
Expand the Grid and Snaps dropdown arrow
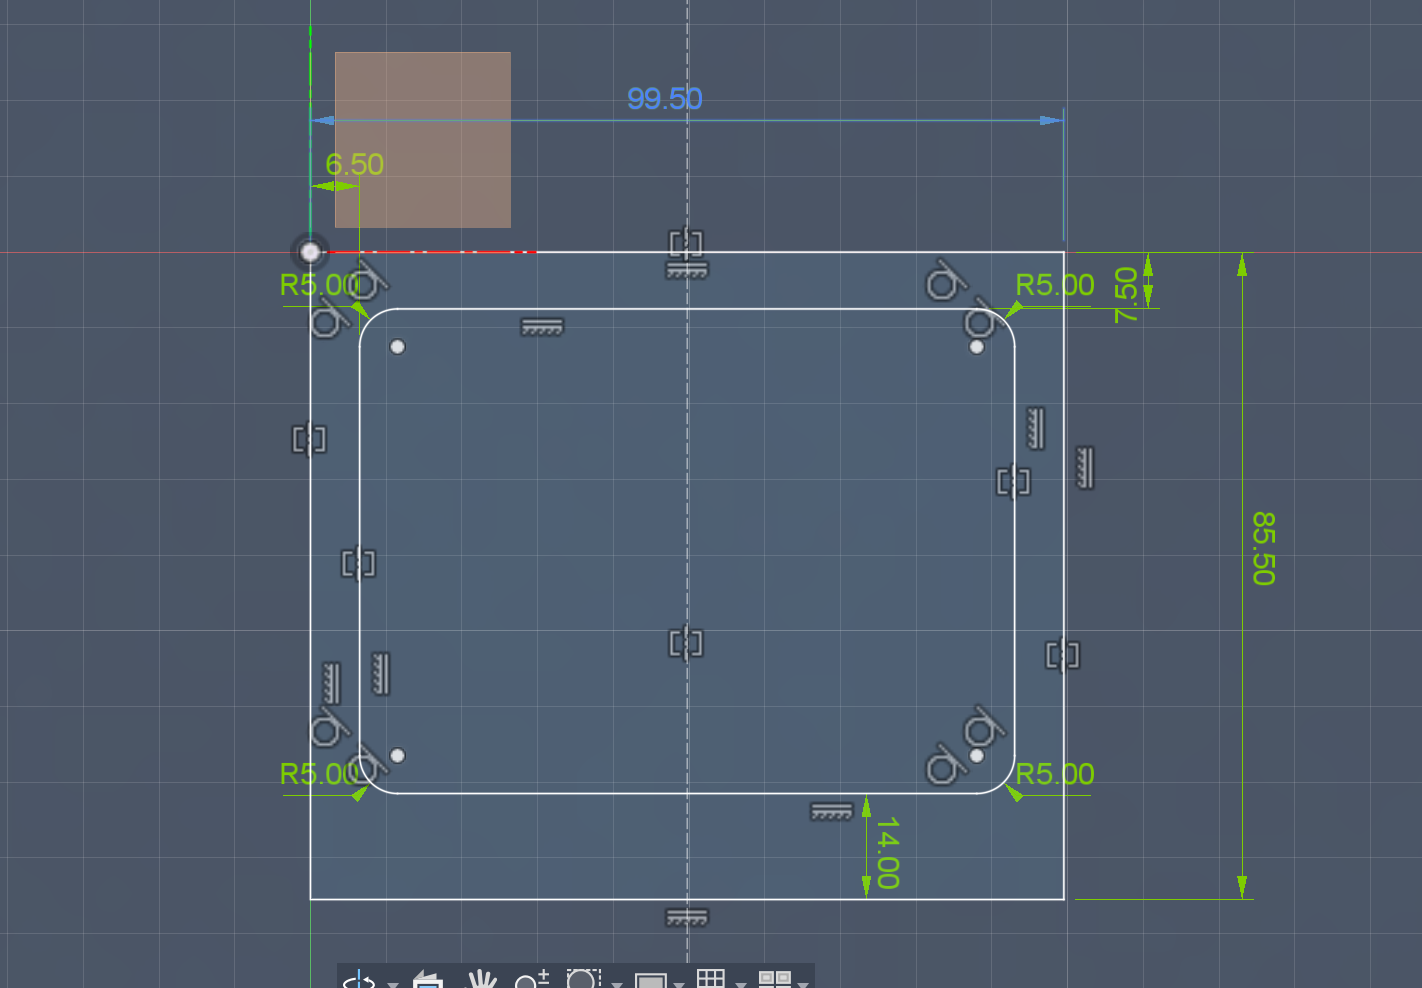(x=741, y=984)
